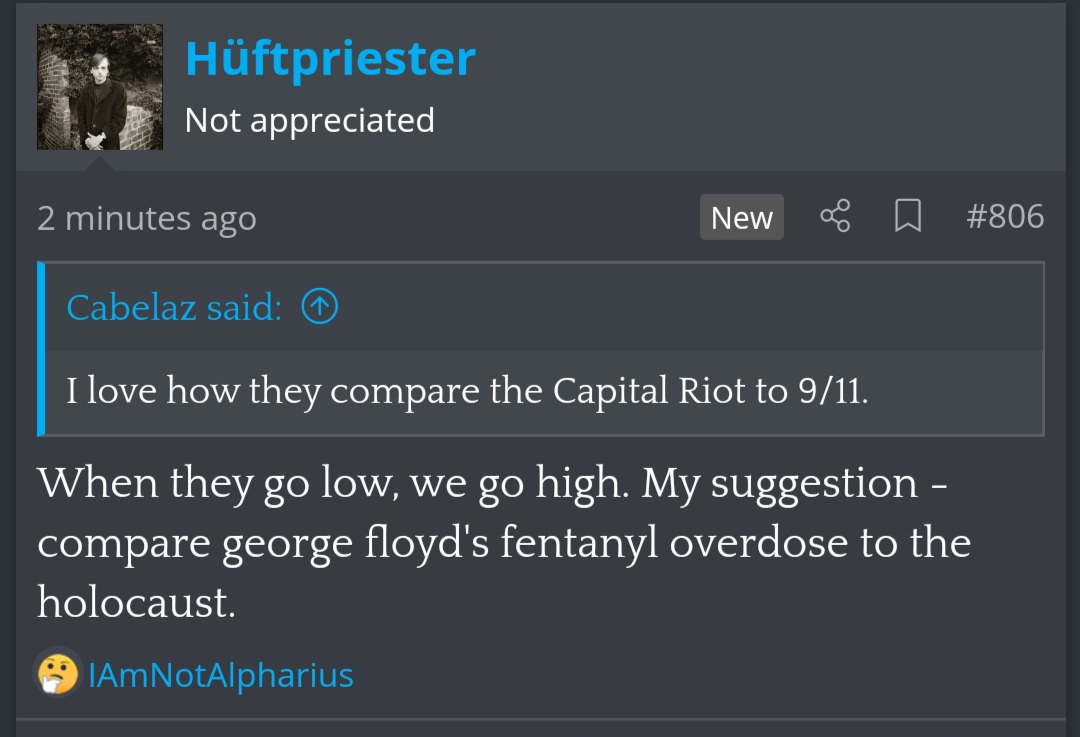The image size is (1080, 737).
Task: Click the New badge on the post
Action: (741, 217)
